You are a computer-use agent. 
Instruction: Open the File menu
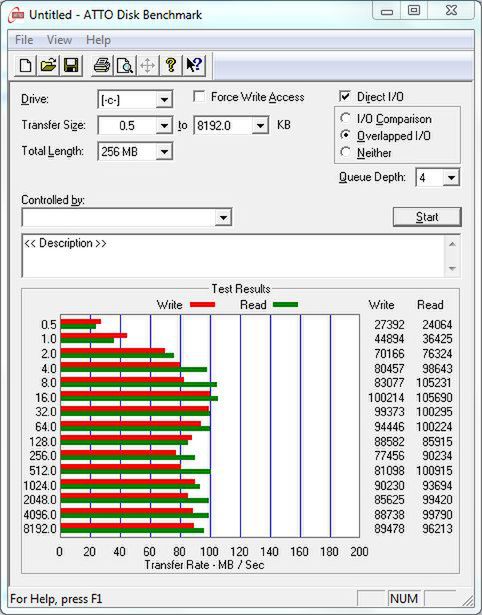(x=24, y=40)
